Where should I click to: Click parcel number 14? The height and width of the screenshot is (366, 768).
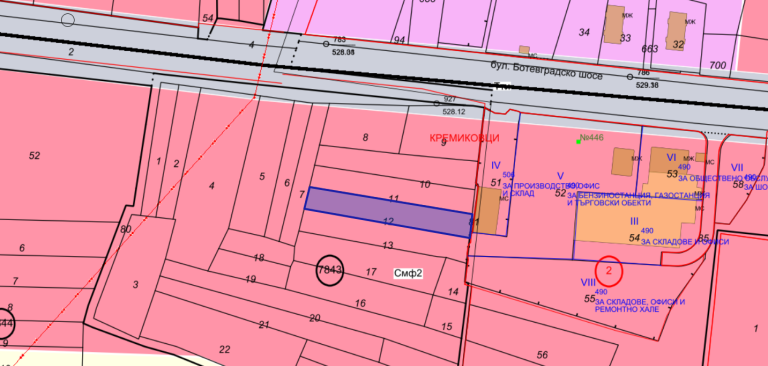click(x=454, y=292)
